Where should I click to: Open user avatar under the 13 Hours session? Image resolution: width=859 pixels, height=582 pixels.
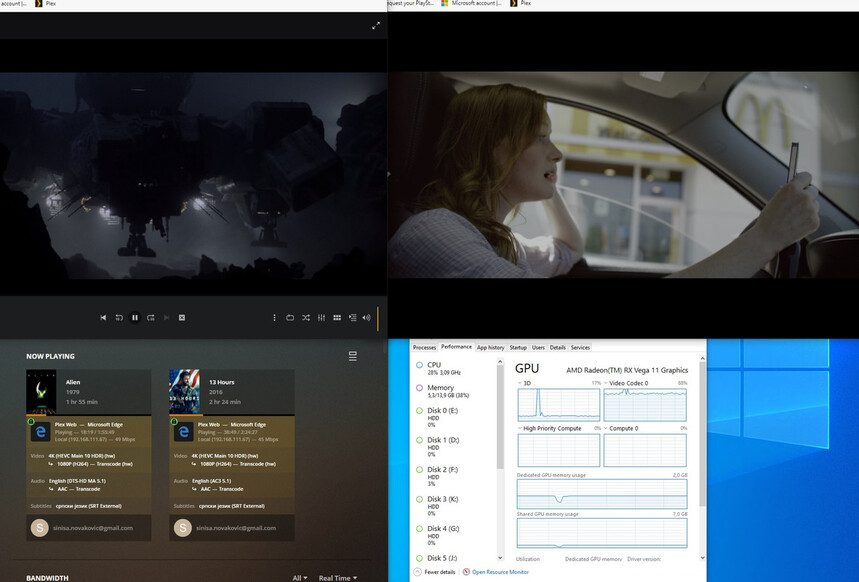click(x=182, y=528)
